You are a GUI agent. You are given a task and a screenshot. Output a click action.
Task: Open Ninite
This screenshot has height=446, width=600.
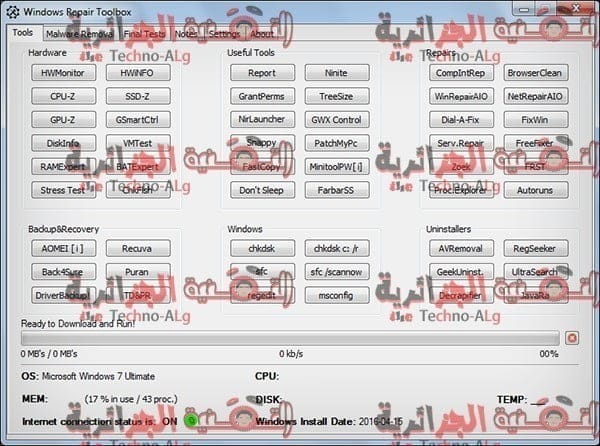click(x=337, y=73)
